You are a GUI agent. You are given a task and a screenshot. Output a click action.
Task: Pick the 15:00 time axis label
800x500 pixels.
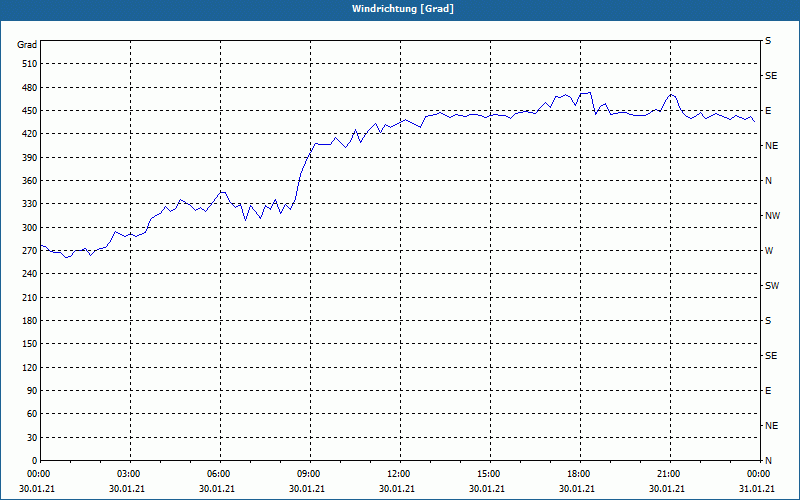(488, 474)
